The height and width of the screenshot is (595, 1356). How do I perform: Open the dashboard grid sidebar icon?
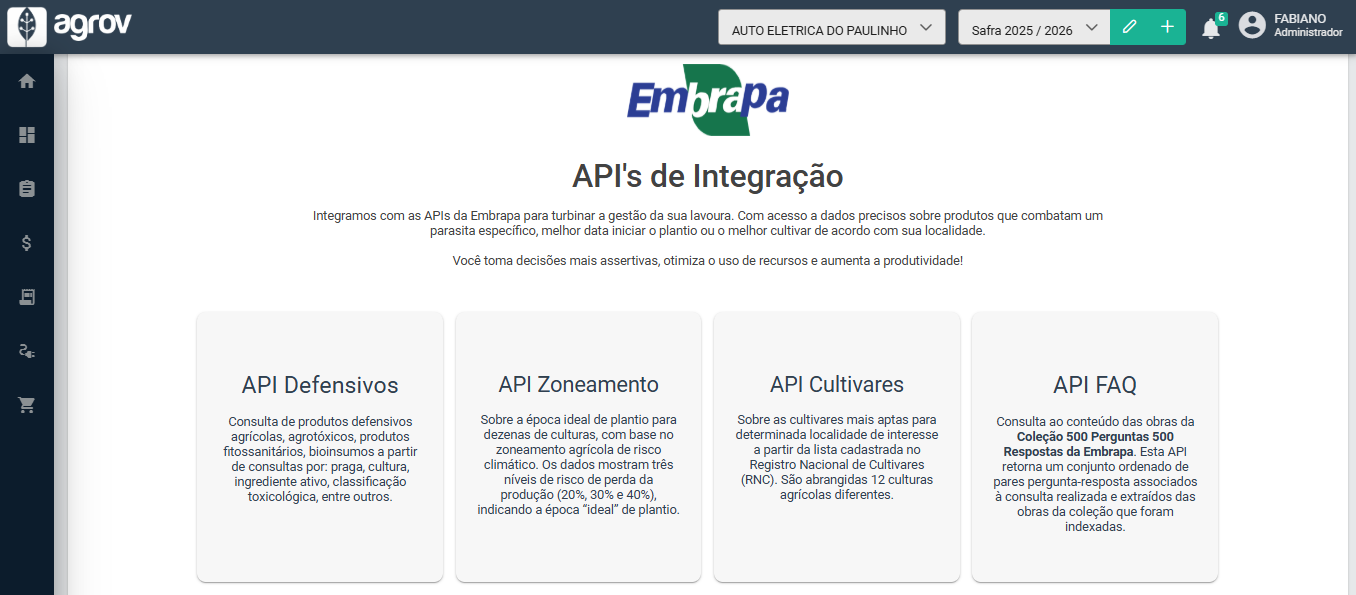(x=27, y=135)
